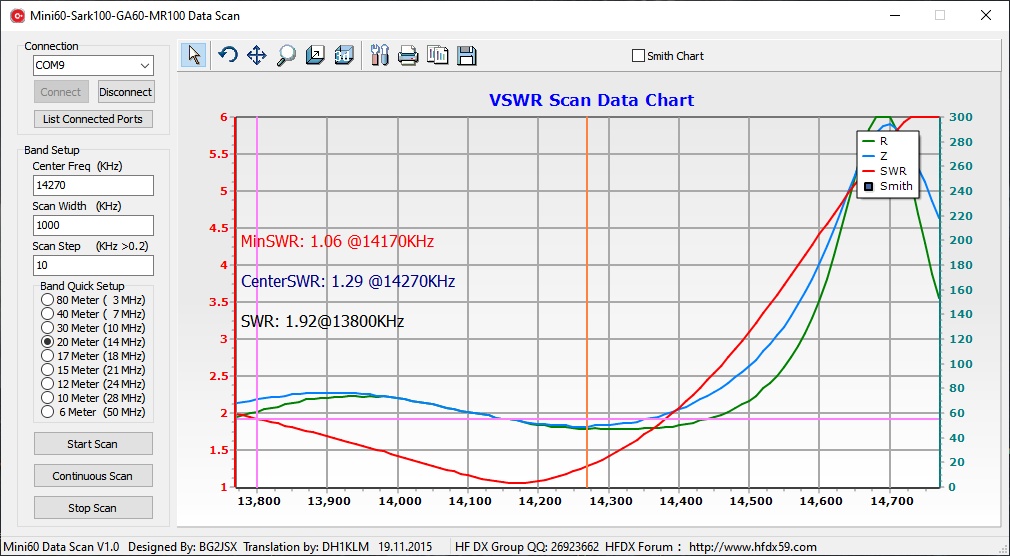The image size is (1010, 556).
Task: Click the Mini60 Data Scan V1.0 status text
Action: coord(61,547)
